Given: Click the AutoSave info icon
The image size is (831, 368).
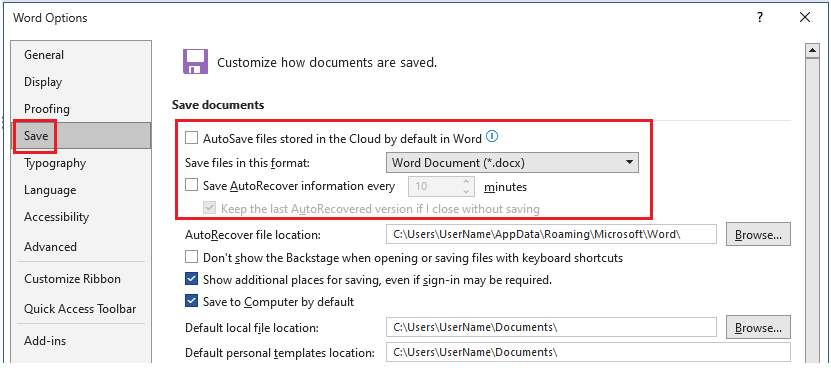Looking at the screenshot, I should [493, 137].
